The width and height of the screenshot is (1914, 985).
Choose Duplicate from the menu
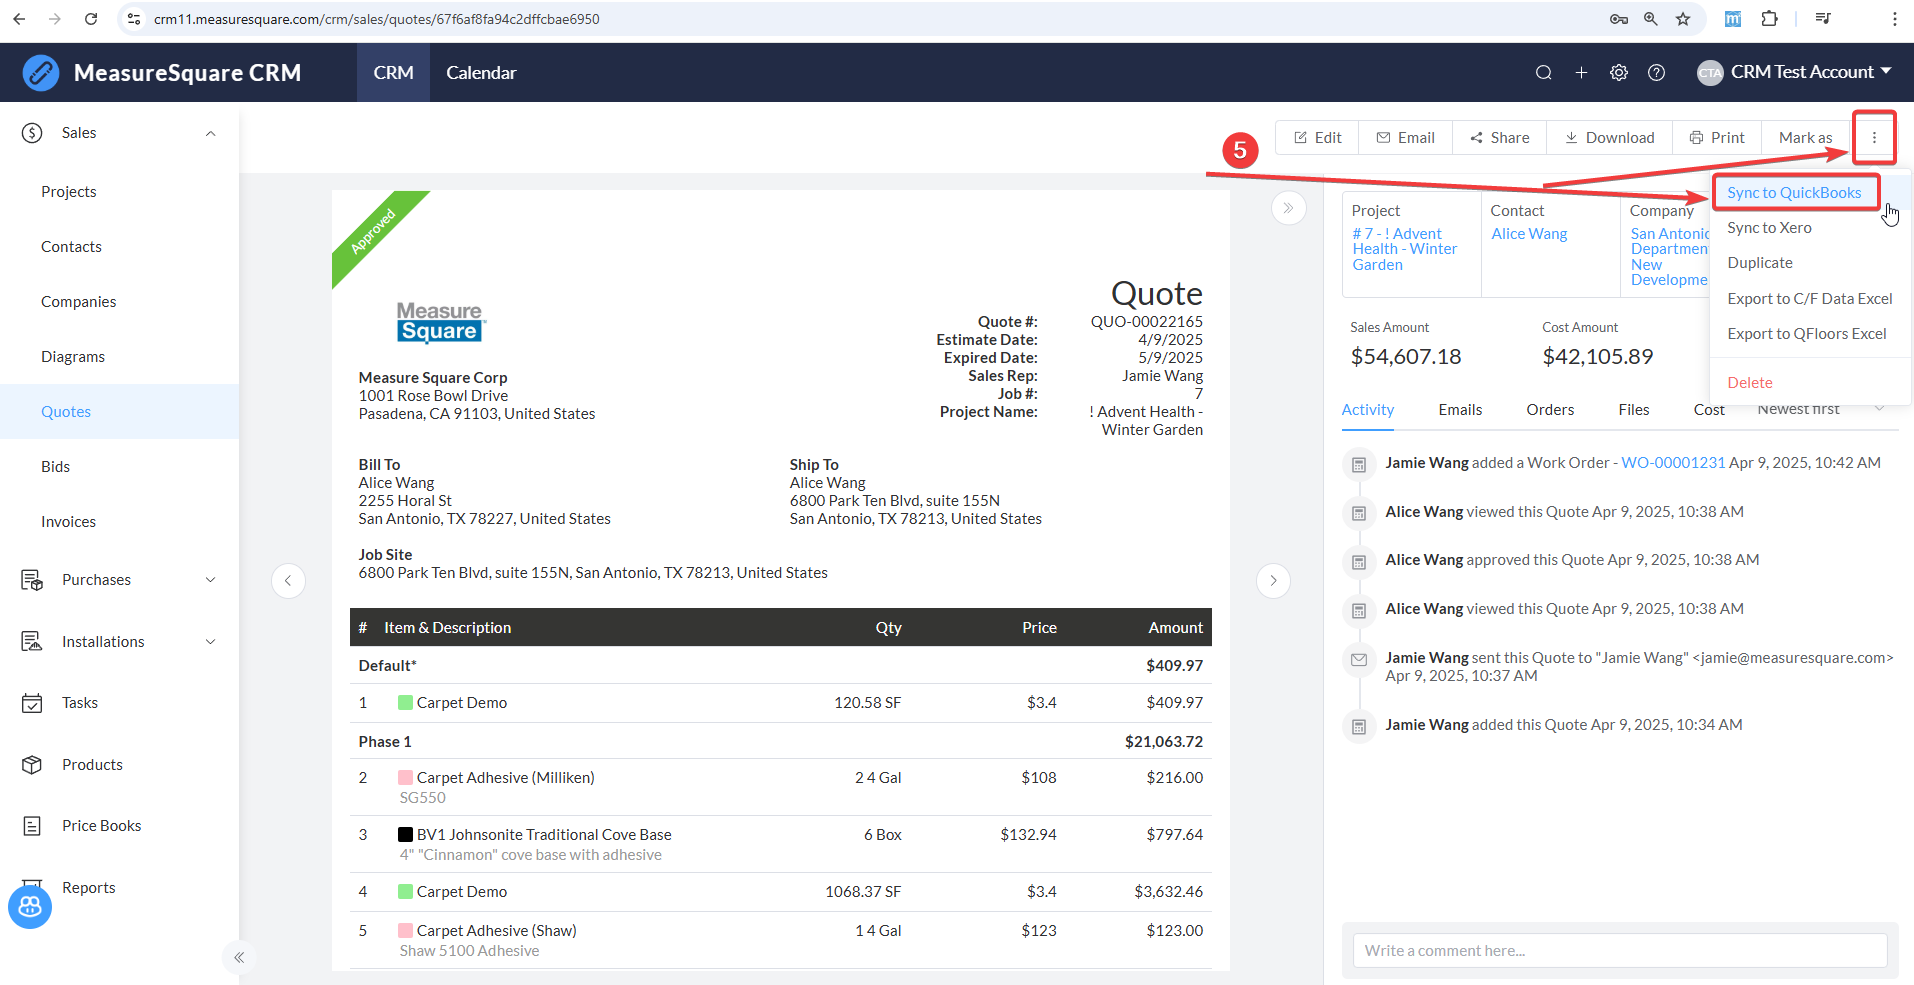(x=1760, y=263)
